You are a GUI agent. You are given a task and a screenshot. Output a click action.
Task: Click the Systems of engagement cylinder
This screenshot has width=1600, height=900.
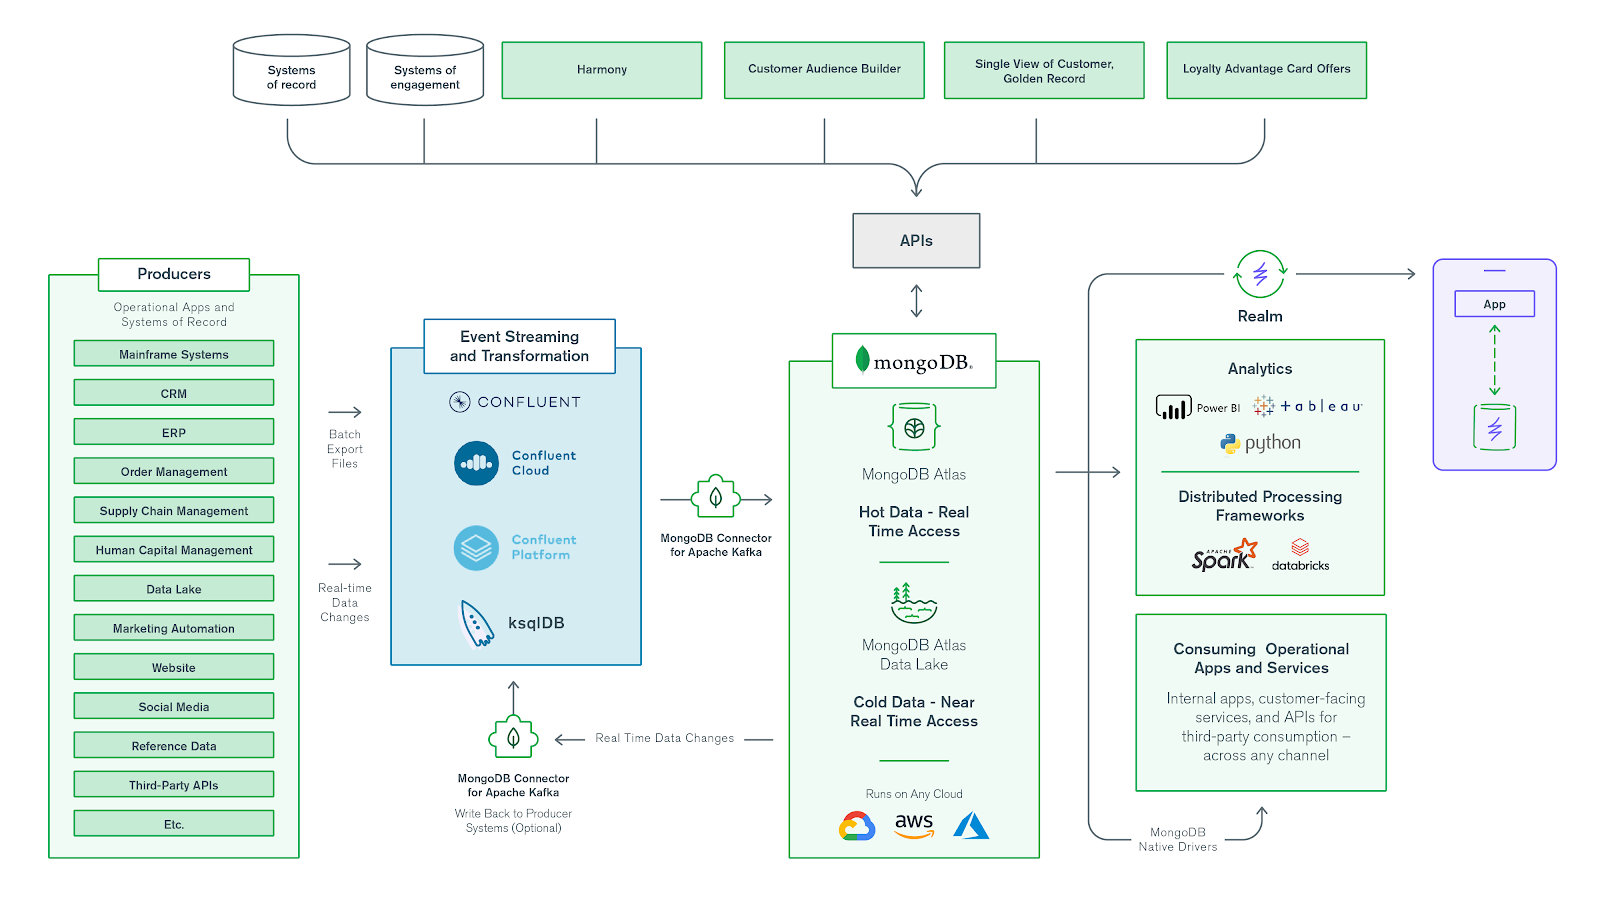click(x=425, y=70)
